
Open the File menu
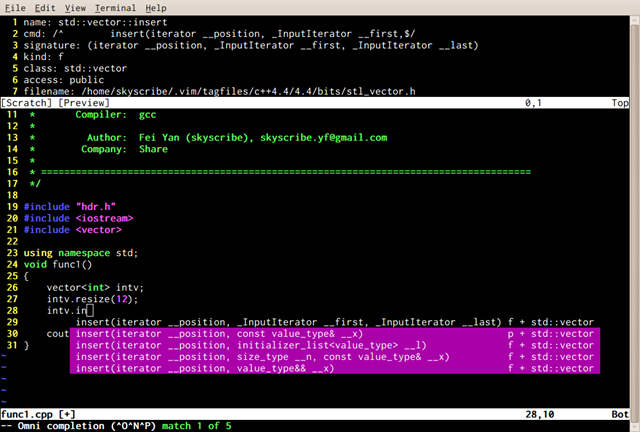coord(15,8)
